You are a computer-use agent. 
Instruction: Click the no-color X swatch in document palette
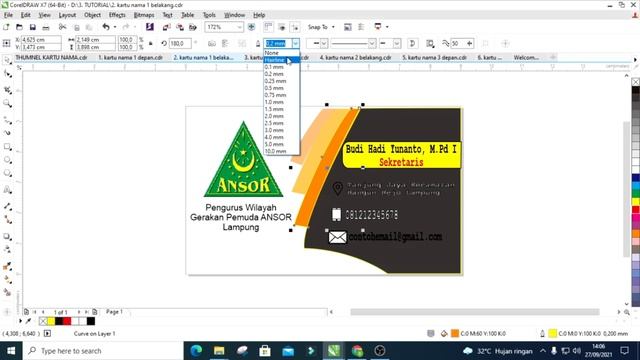pyautogui.click(x=43, y=321)
